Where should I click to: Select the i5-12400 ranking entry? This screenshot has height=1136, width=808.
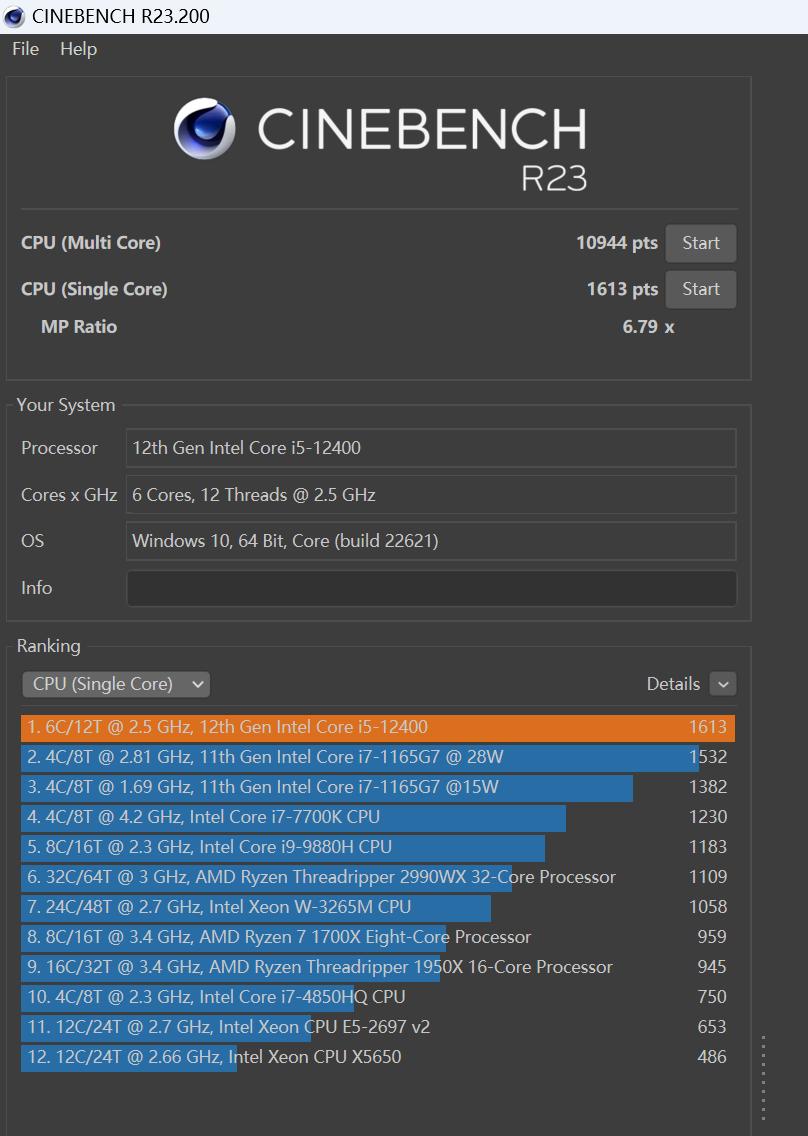(x=377, y=727)
